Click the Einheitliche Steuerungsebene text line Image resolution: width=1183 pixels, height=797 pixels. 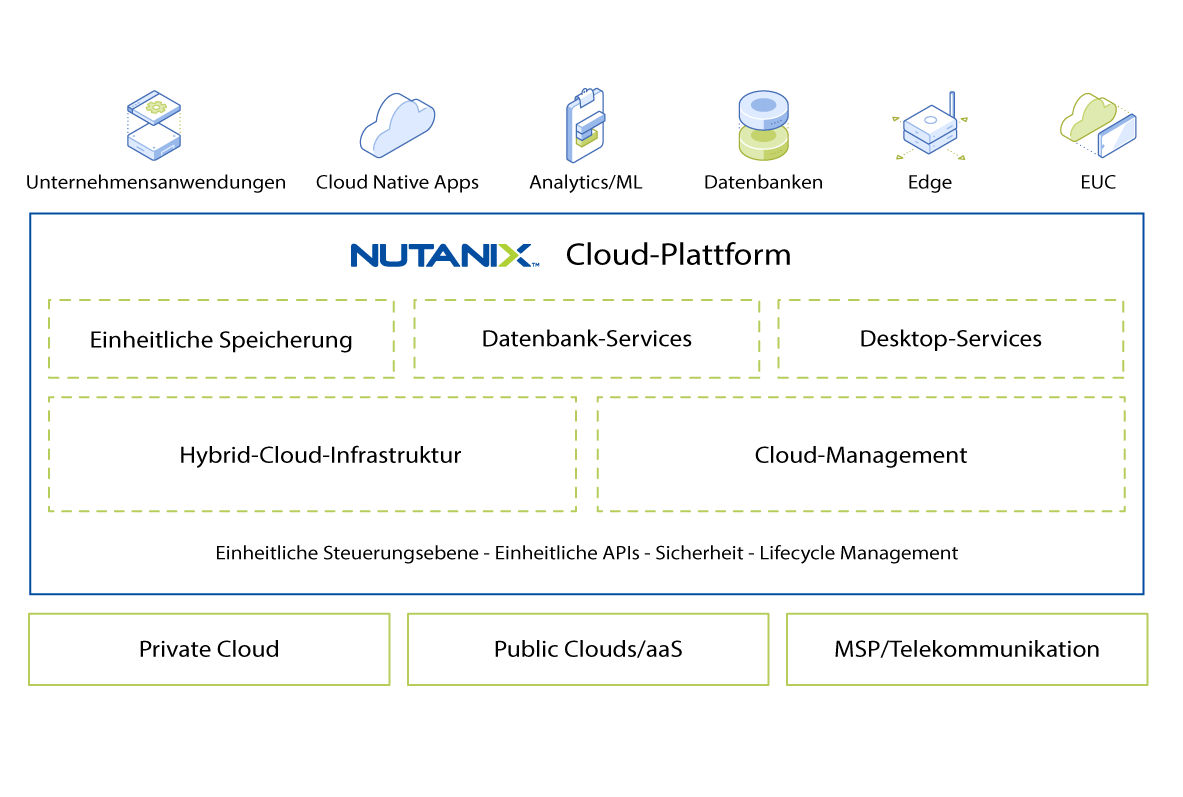[586, 552]
